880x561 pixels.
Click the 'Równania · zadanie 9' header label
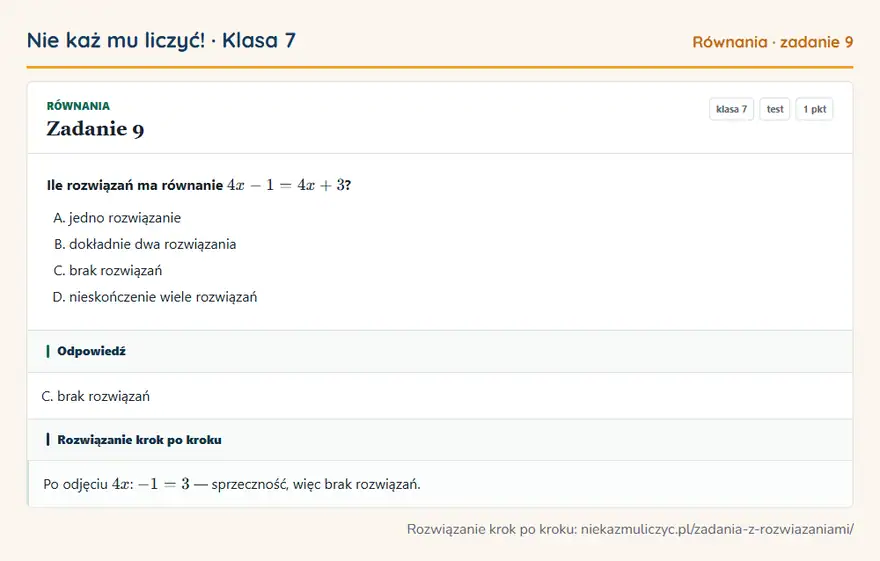(772, 42)
